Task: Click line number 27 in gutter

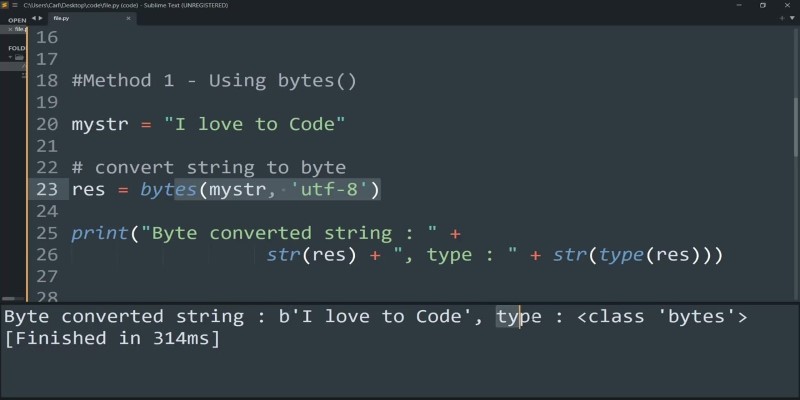Action: (47, 276)
